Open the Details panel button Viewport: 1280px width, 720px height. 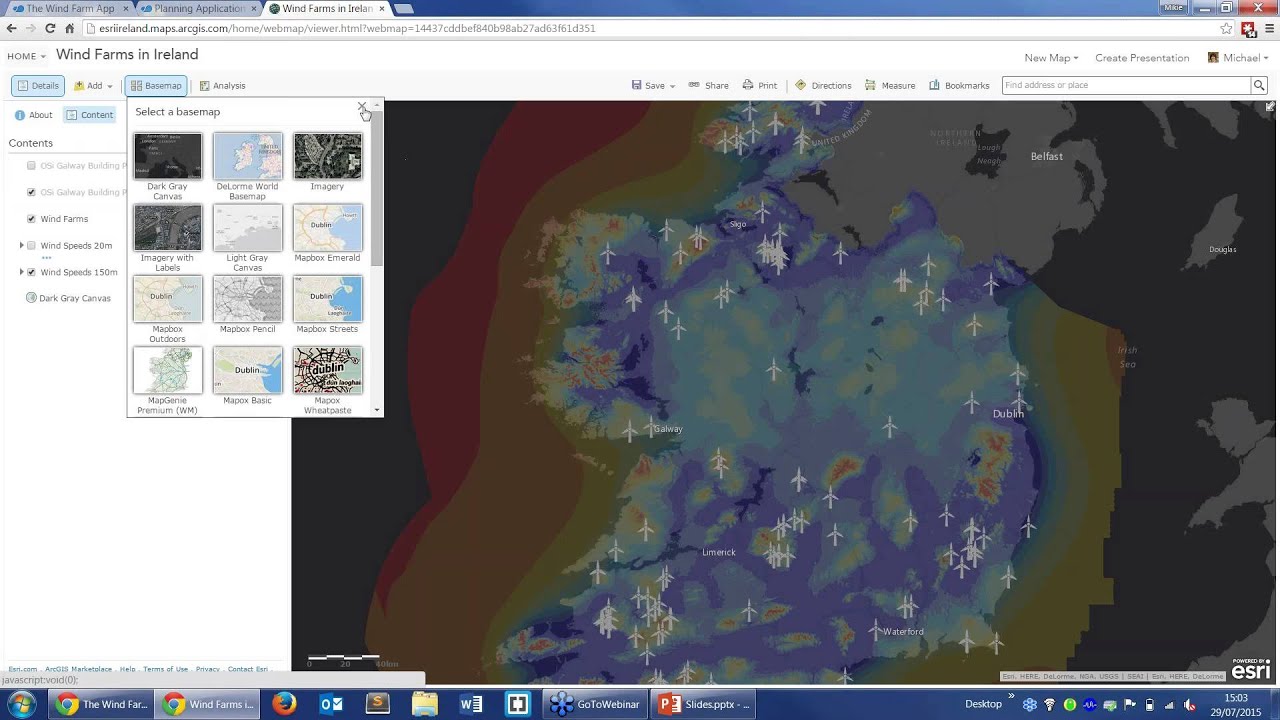pos(38,86)
